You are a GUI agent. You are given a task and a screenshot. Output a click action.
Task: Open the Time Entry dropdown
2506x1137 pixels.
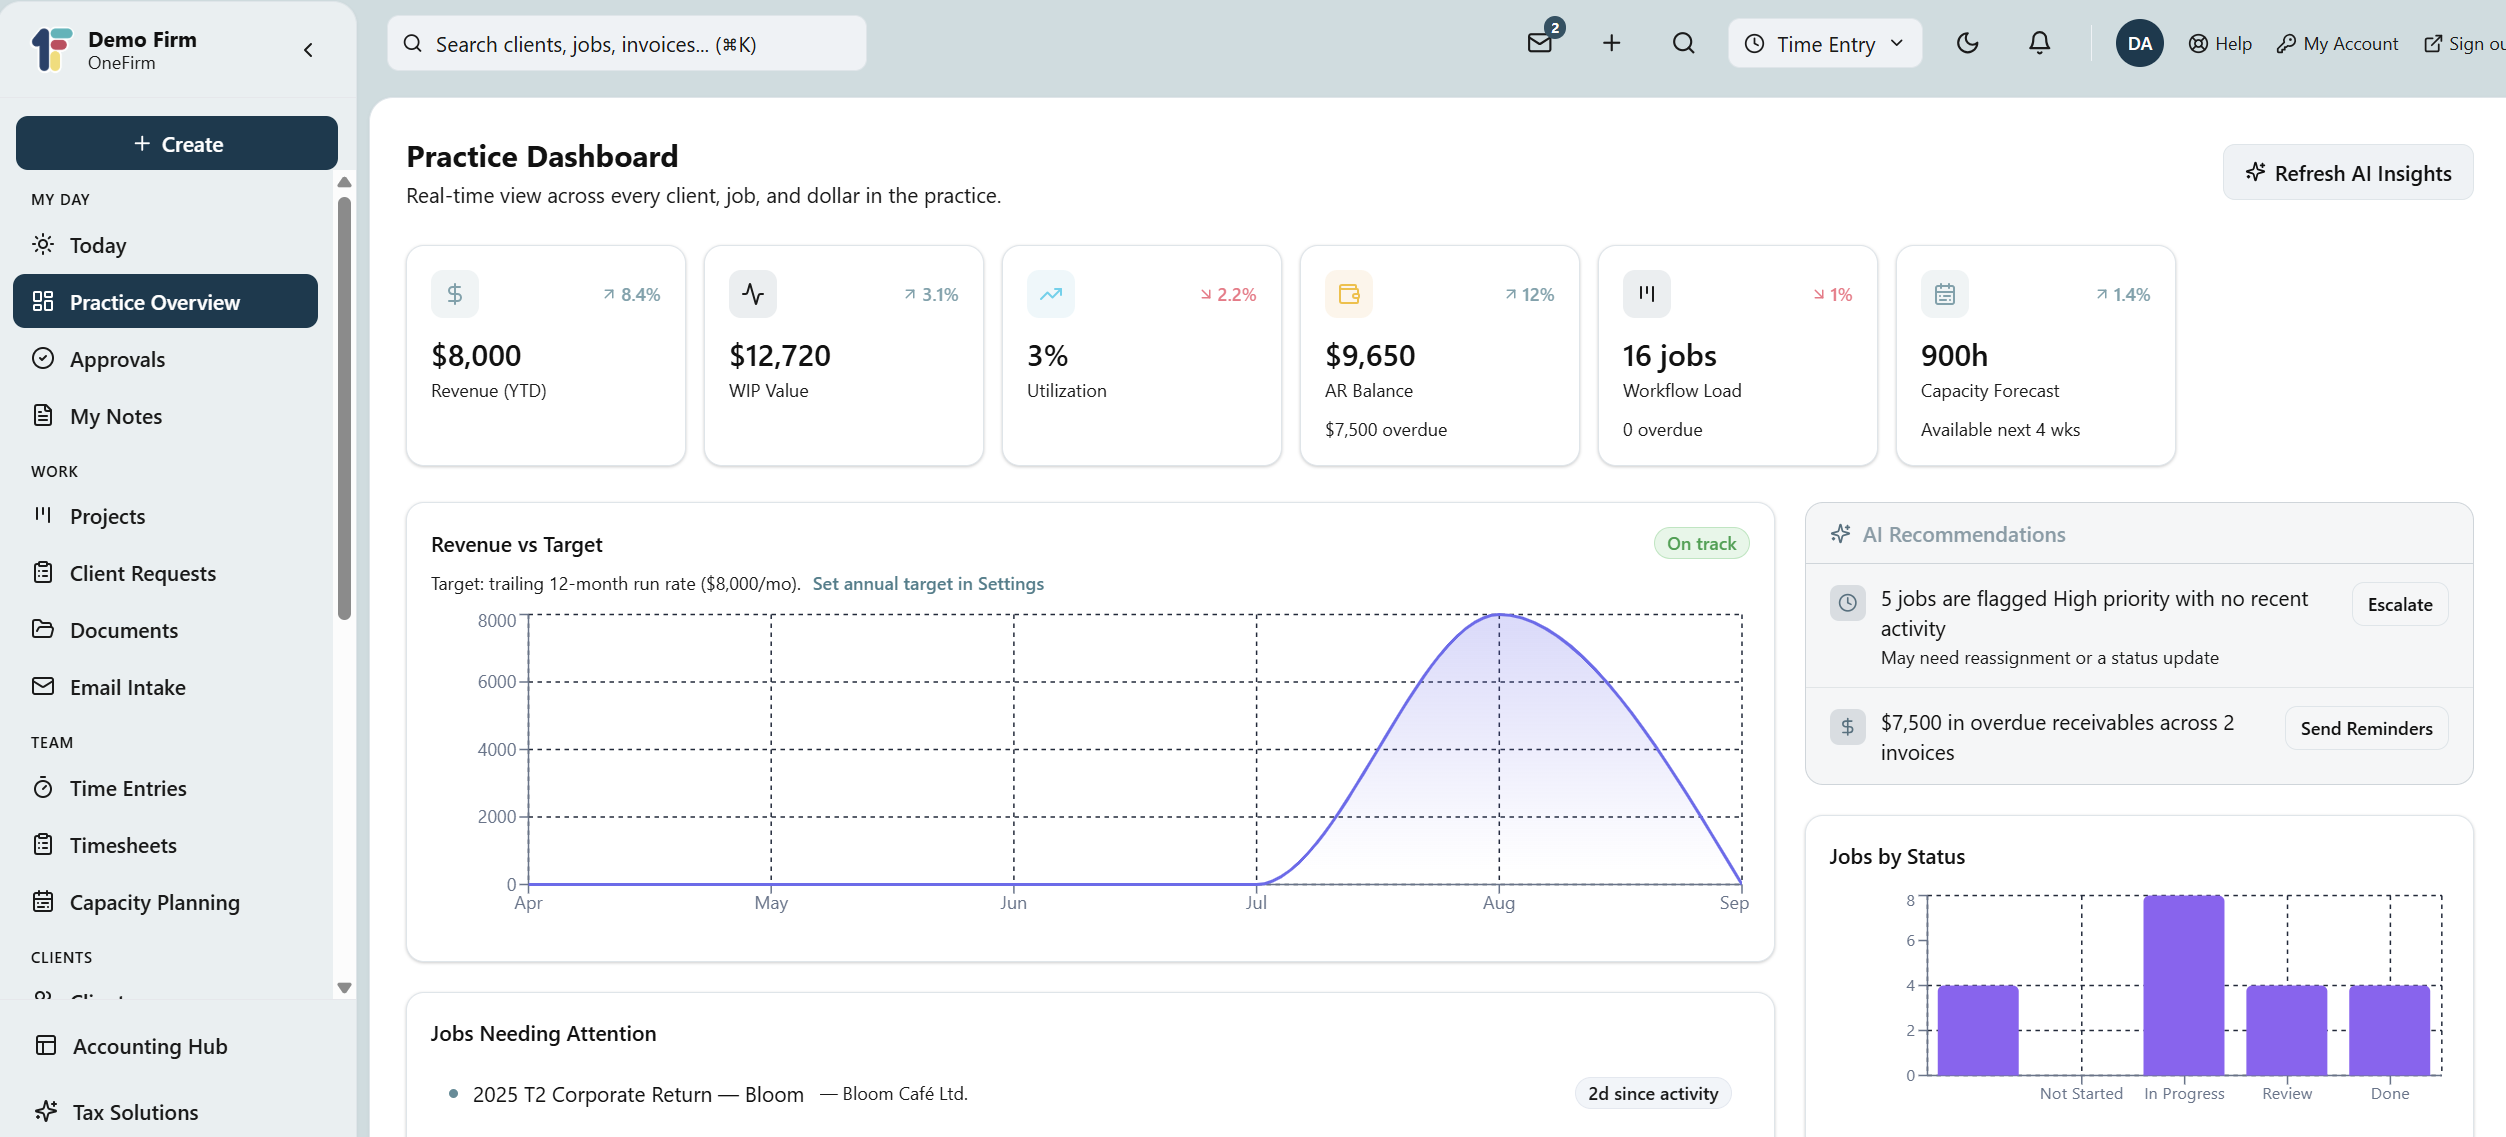[1824, 44]
